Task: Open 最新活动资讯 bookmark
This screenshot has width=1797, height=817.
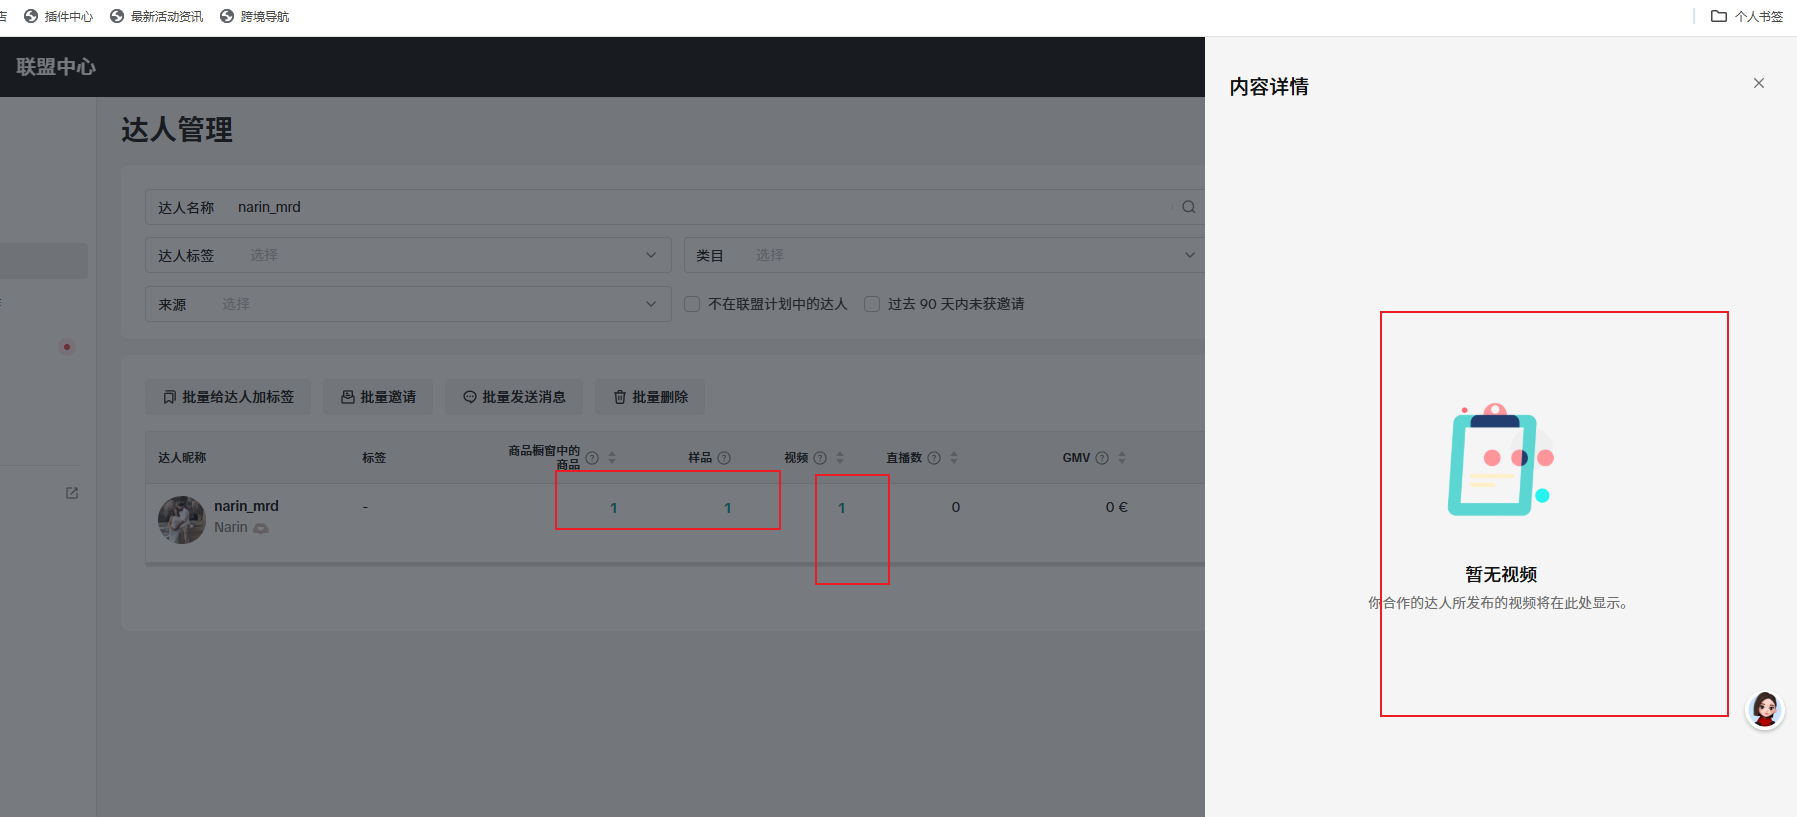Action: (157, 16)
